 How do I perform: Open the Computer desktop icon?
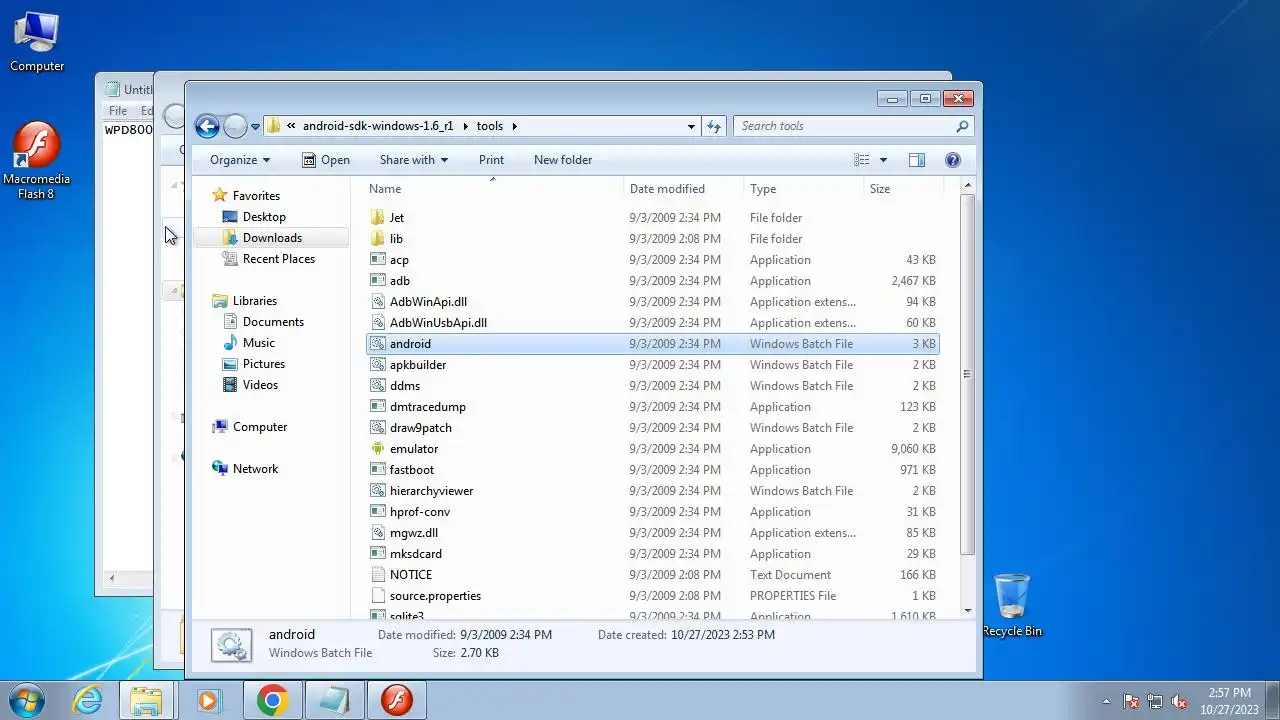tap(37, 42)
